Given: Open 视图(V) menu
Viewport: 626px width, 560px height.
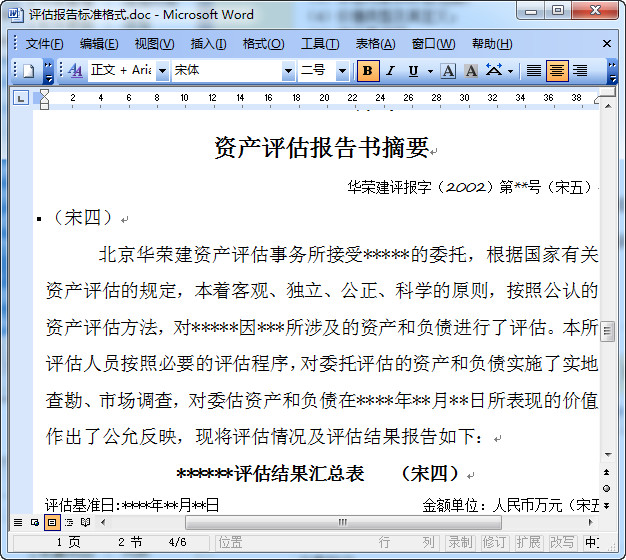Looking at the screenshot, I should point(155,44).
